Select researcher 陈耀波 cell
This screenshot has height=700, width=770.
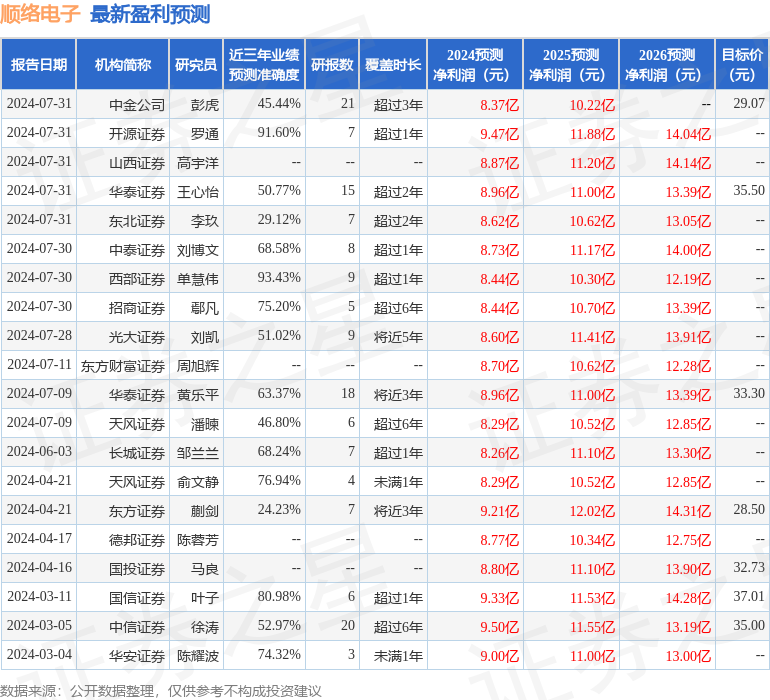(198, 655)
